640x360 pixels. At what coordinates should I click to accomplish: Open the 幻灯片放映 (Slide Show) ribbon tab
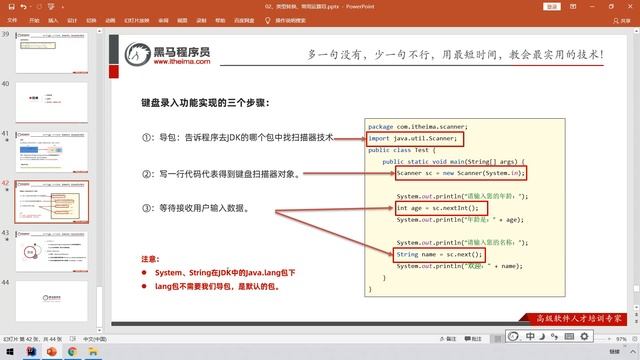point(137,20)
